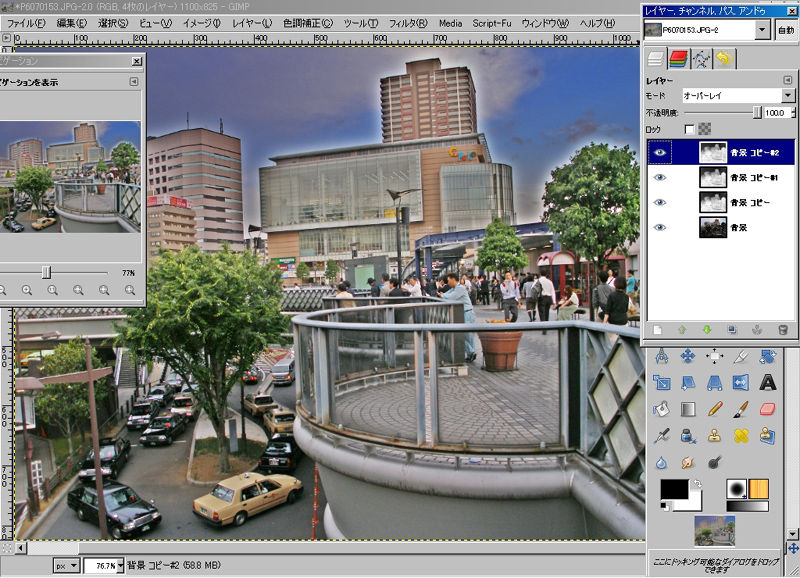Open the Script-Fu menu
The width and height of the screenshot is (800, 578).
[491, 23]
